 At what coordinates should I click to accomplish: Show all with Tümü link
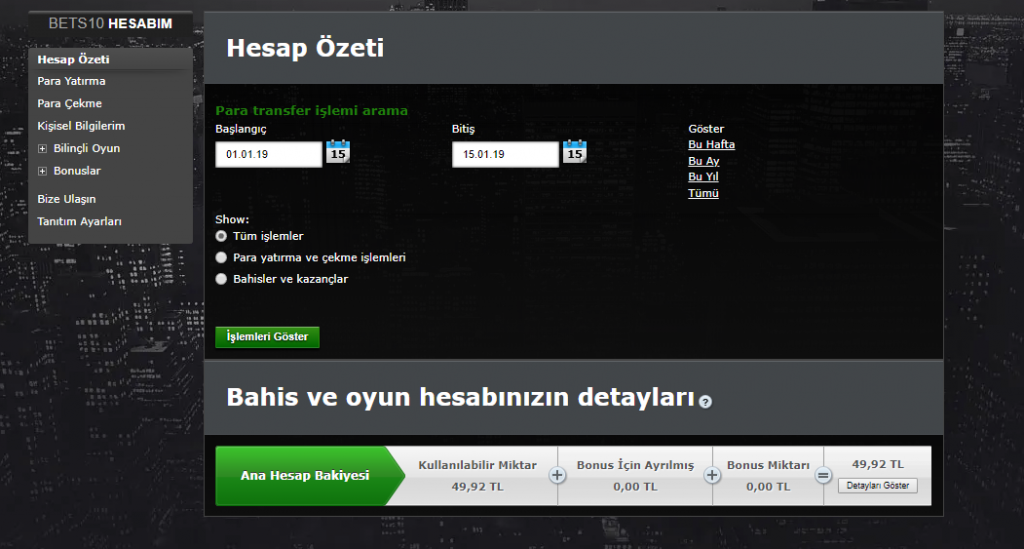click(x=703, y=193)
